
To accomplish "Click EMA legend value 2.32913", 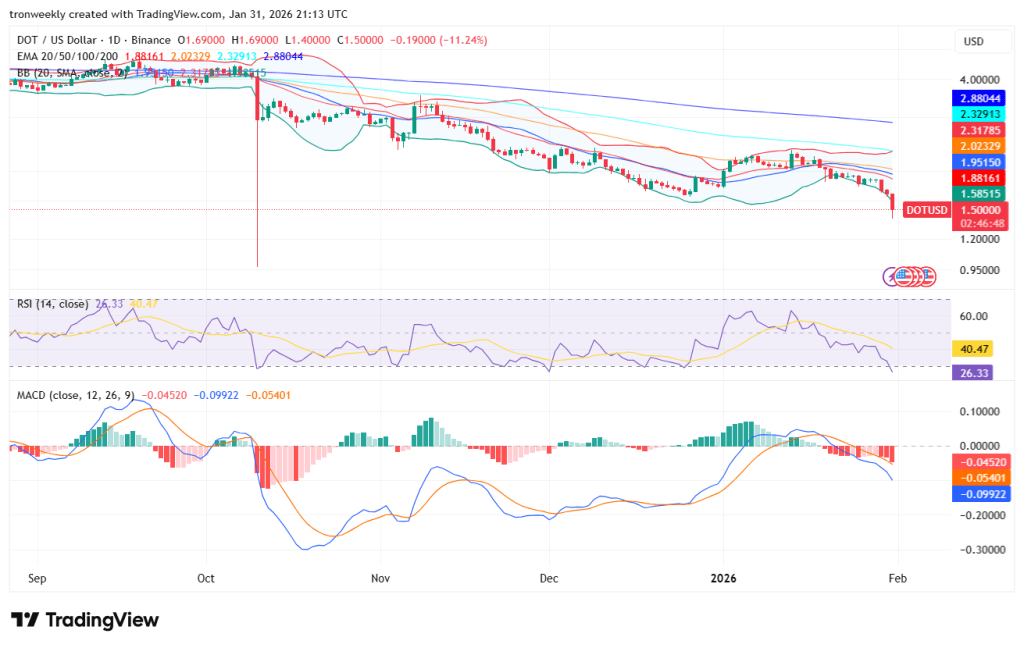I will point(237,56).
